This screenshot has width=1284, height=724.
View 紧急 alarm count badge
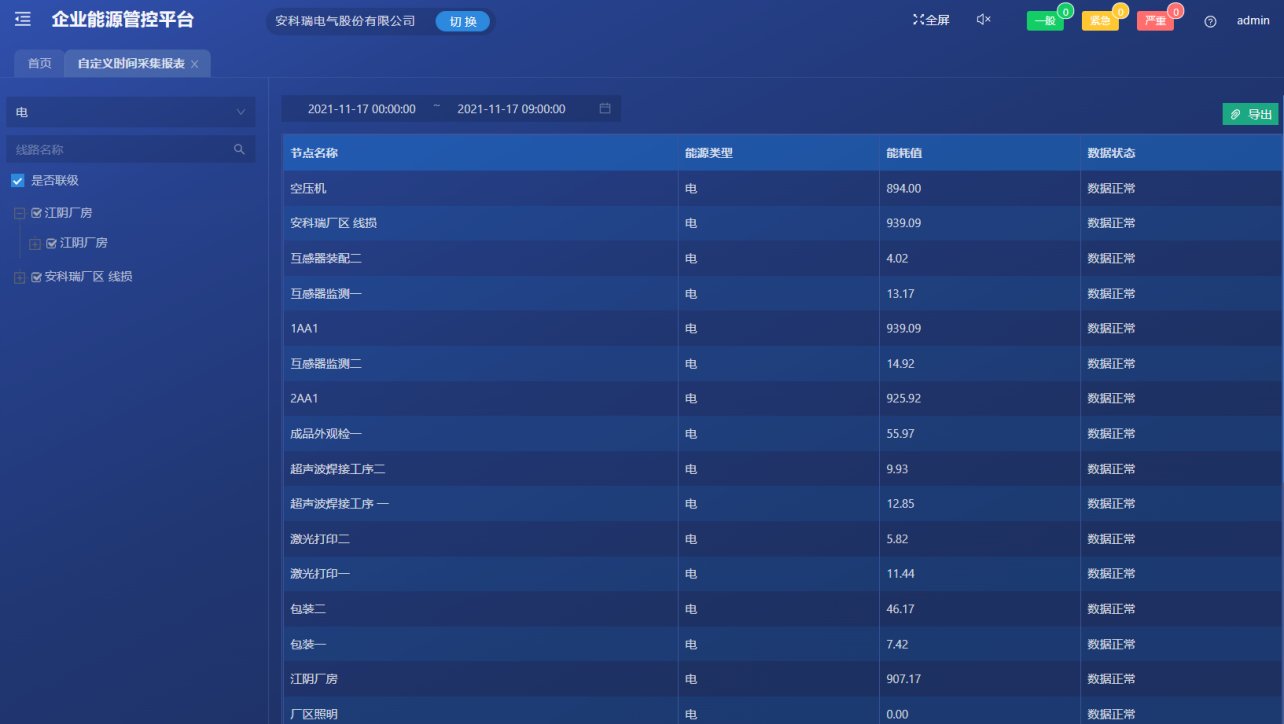(1123, 11)
